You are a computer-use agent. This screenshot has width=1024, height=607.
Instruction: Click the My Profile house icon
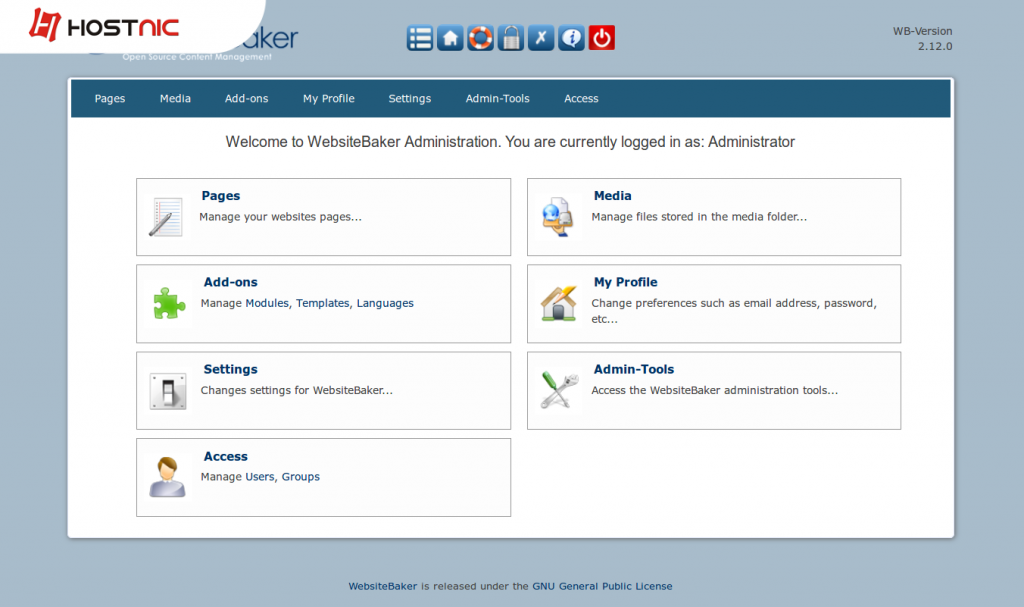(558, 303)
